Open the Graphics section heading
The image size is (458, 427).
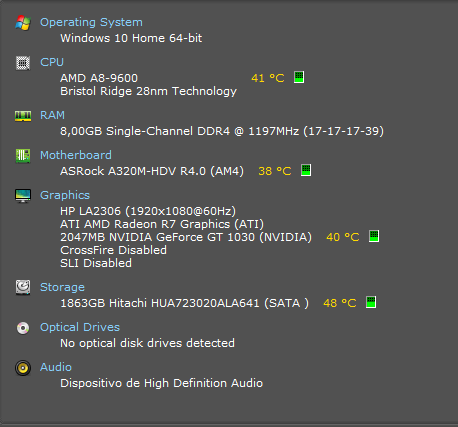(x=65, y=195)
